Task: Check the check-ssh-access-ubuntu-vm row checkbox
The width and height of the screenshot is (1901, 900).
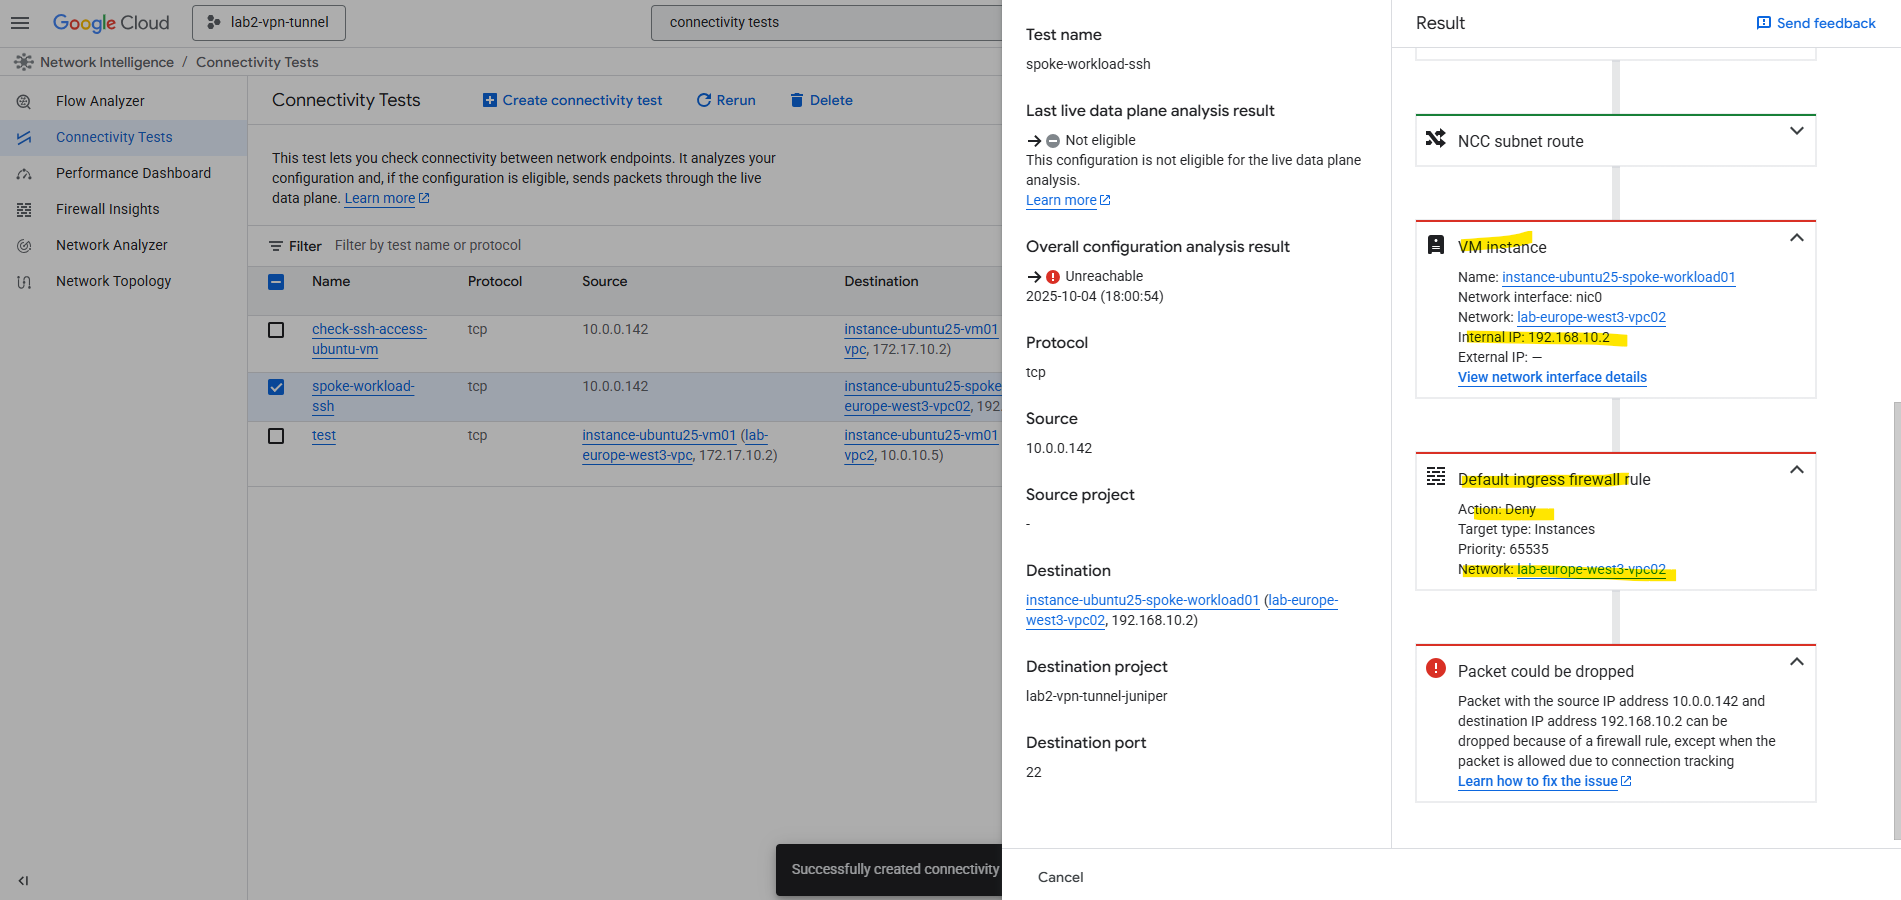Action: coord(276,330)
